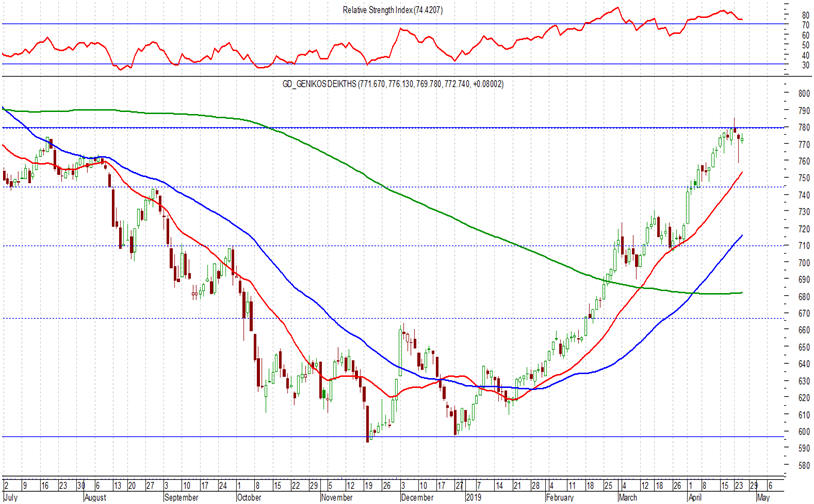Image resolution: width=814 pixels, height=504 pixels.
Task: Click the 660 value on the price scale
Action: tap(805, 331)
